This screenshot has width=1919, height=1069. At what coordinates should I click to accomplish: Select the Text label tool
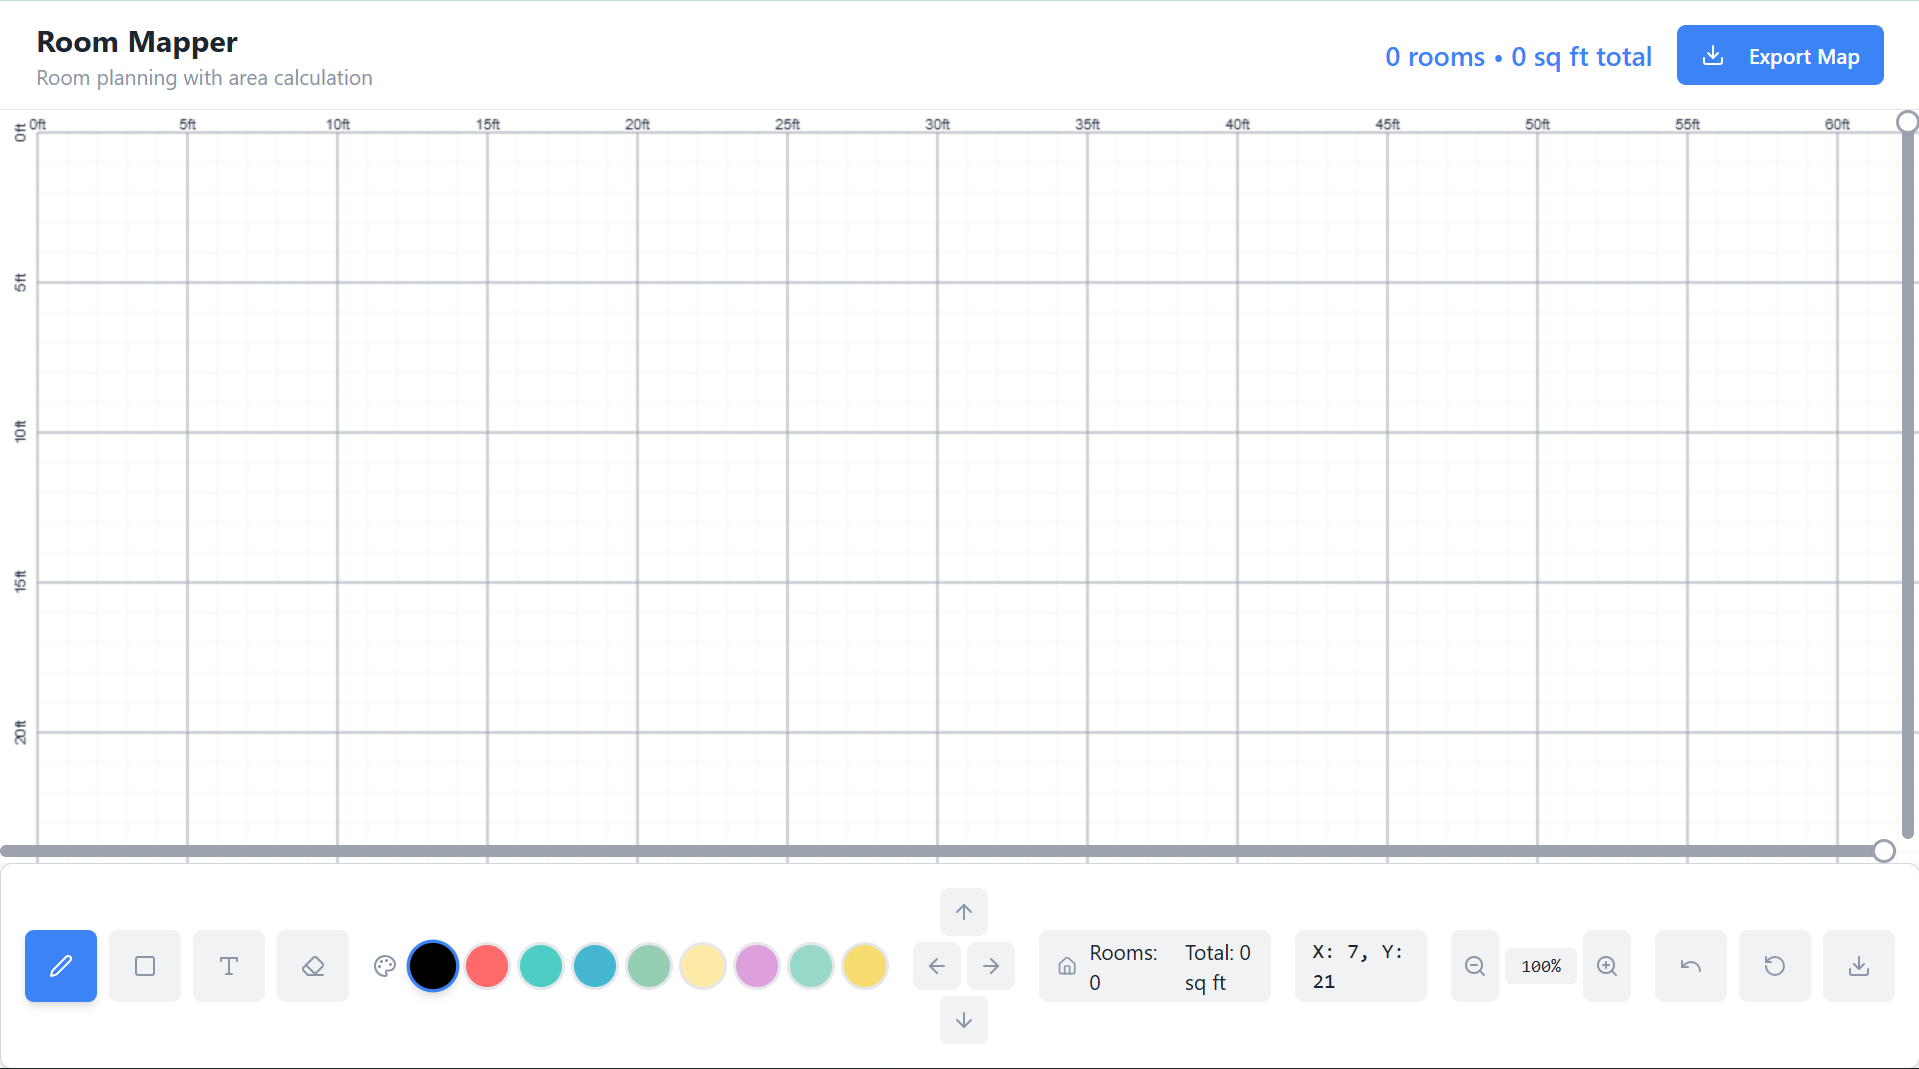click(228, 965)
